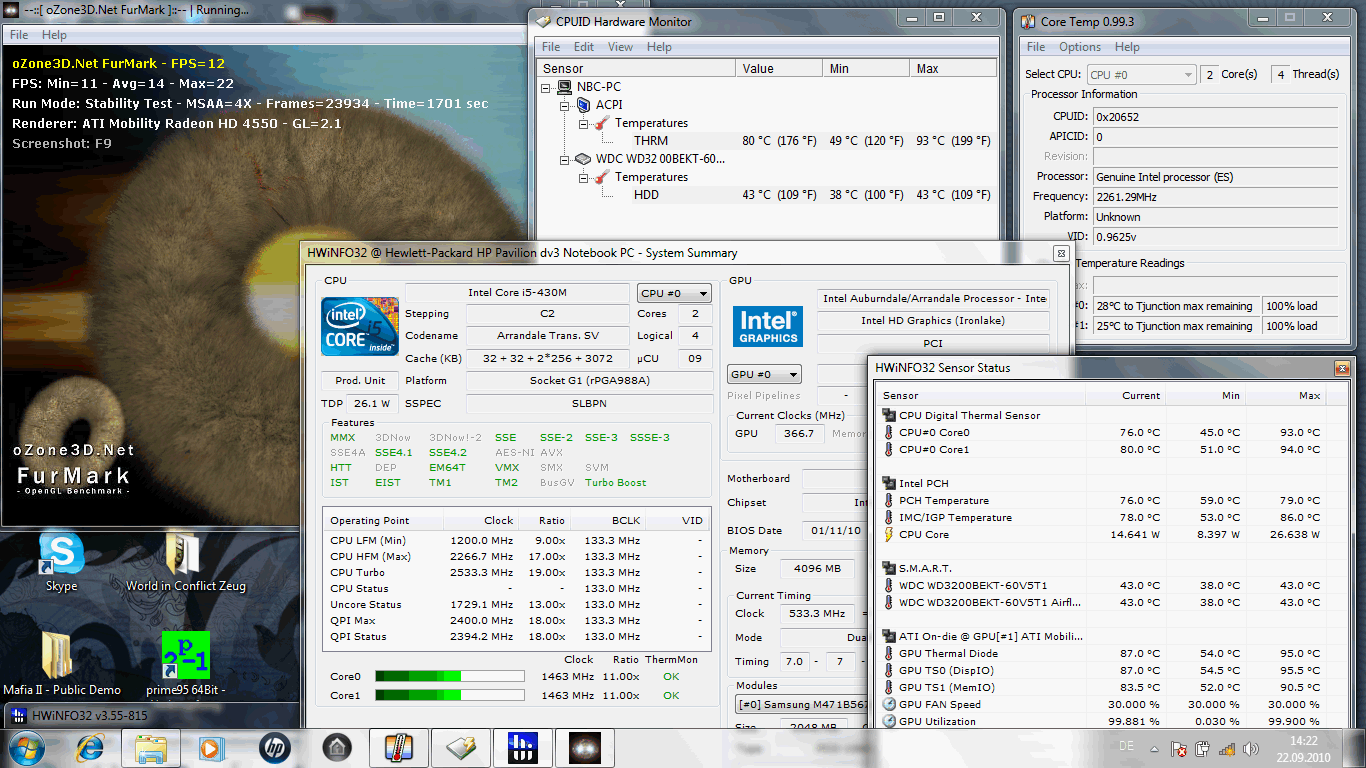Click the Current column header in Sensor Status
The image size is (1366, 768).
click(1126, 395)
